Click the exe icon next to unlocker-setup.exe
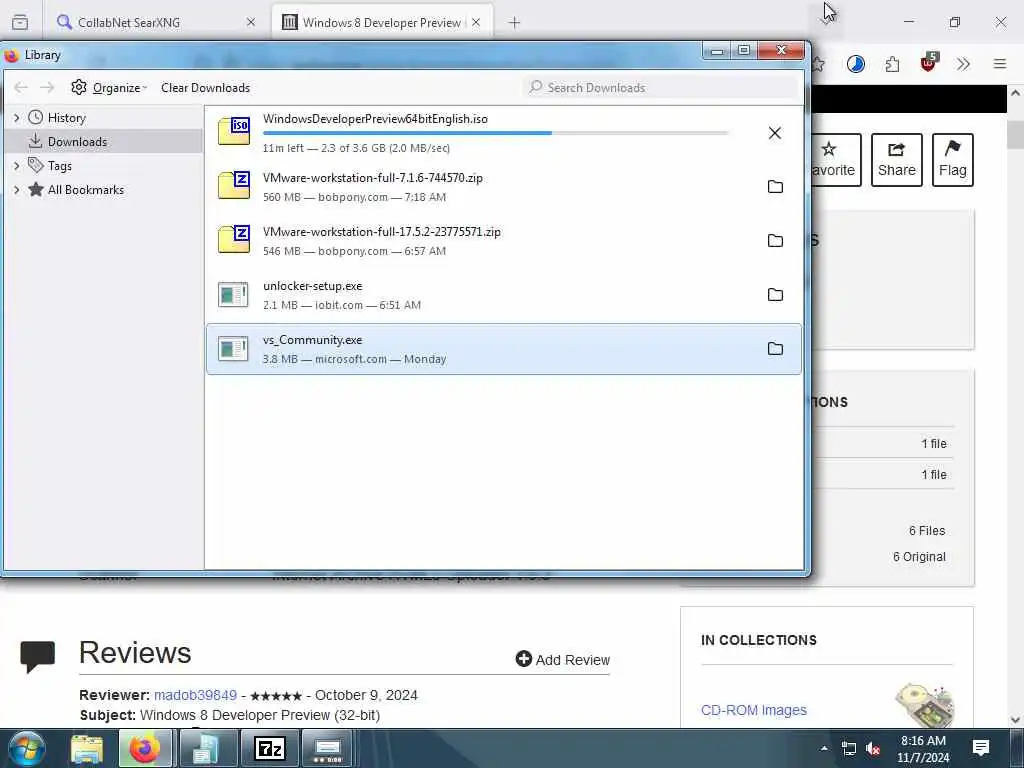The image size is (1024, 768). [233, 295]
